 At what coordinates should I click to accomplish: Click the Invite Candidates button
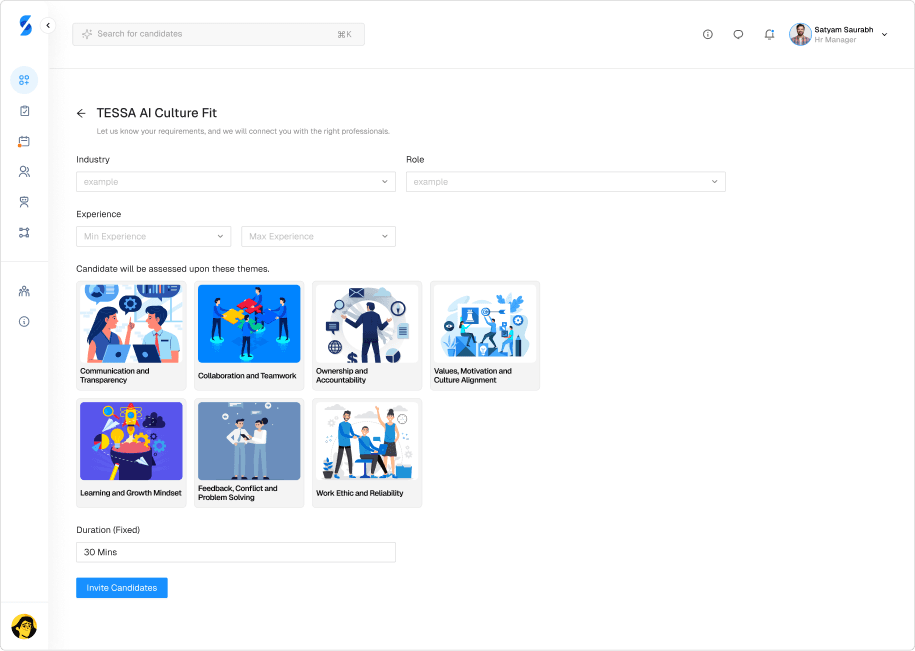tap(122, 588)
